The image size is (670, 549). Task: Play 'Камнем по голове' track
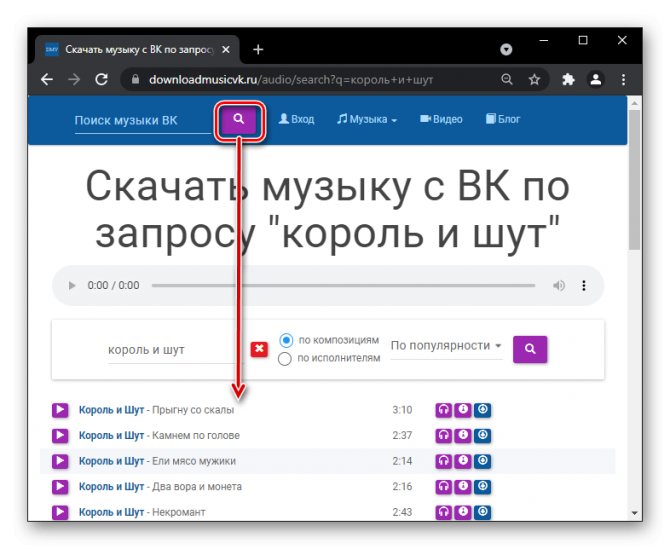[x=60, y=435]
